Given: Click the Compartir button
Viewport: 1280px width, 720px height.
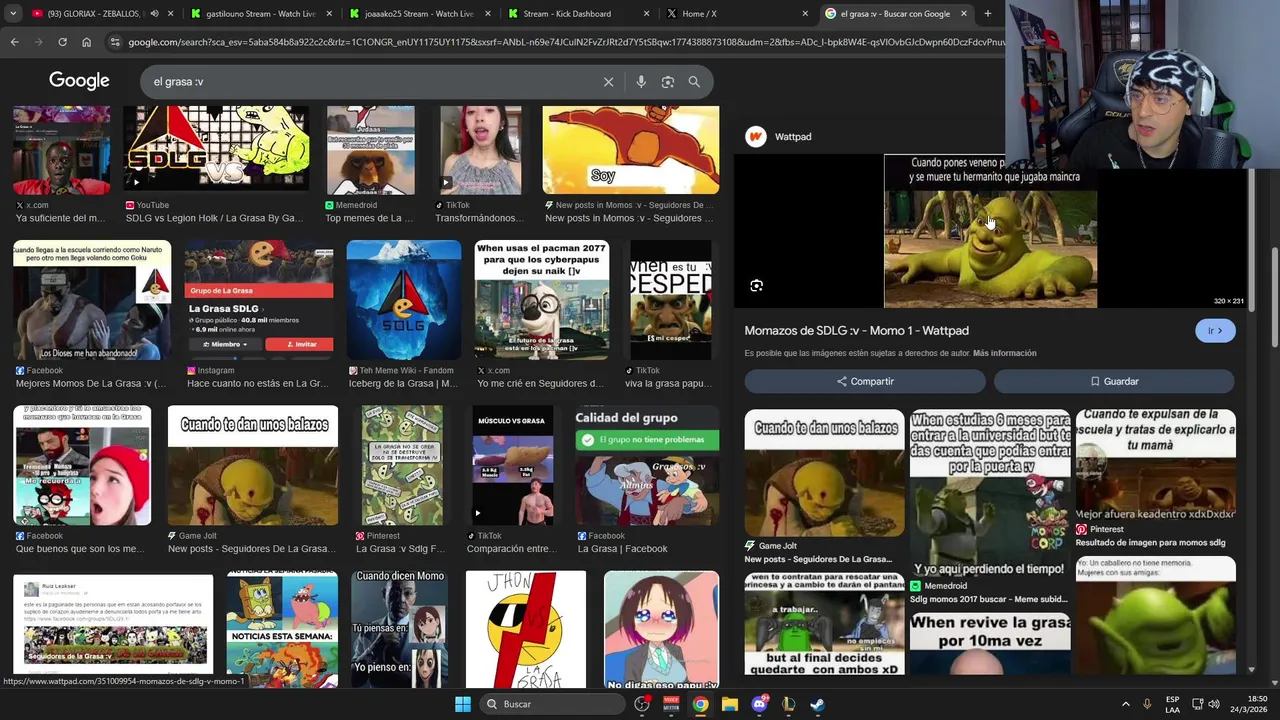Looking at the screenshot, I should (x=865, y=381).
